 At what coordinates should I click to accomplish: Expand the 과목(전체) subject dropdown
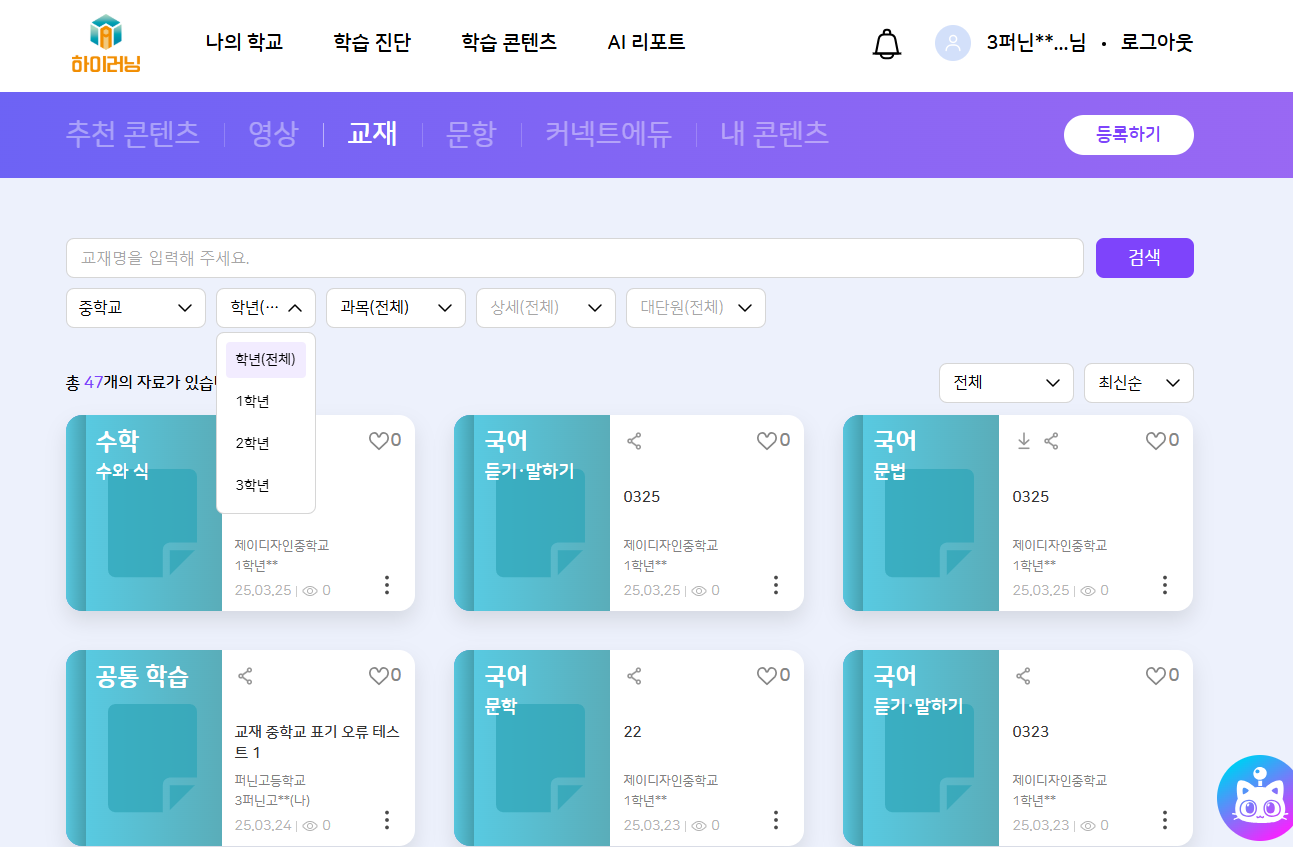[x=395, y=308]
